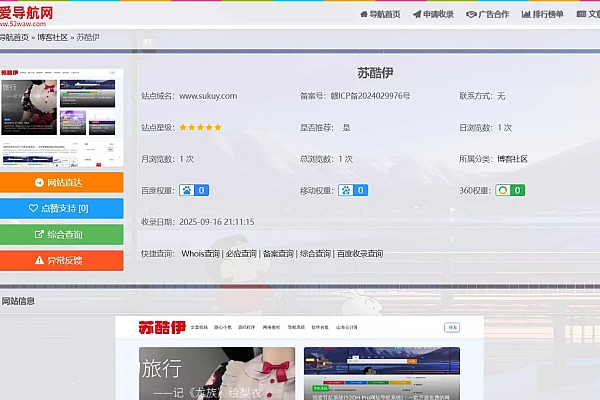Click the domain www.sukuy.com
Screen dimensions: 600x400
208,96
